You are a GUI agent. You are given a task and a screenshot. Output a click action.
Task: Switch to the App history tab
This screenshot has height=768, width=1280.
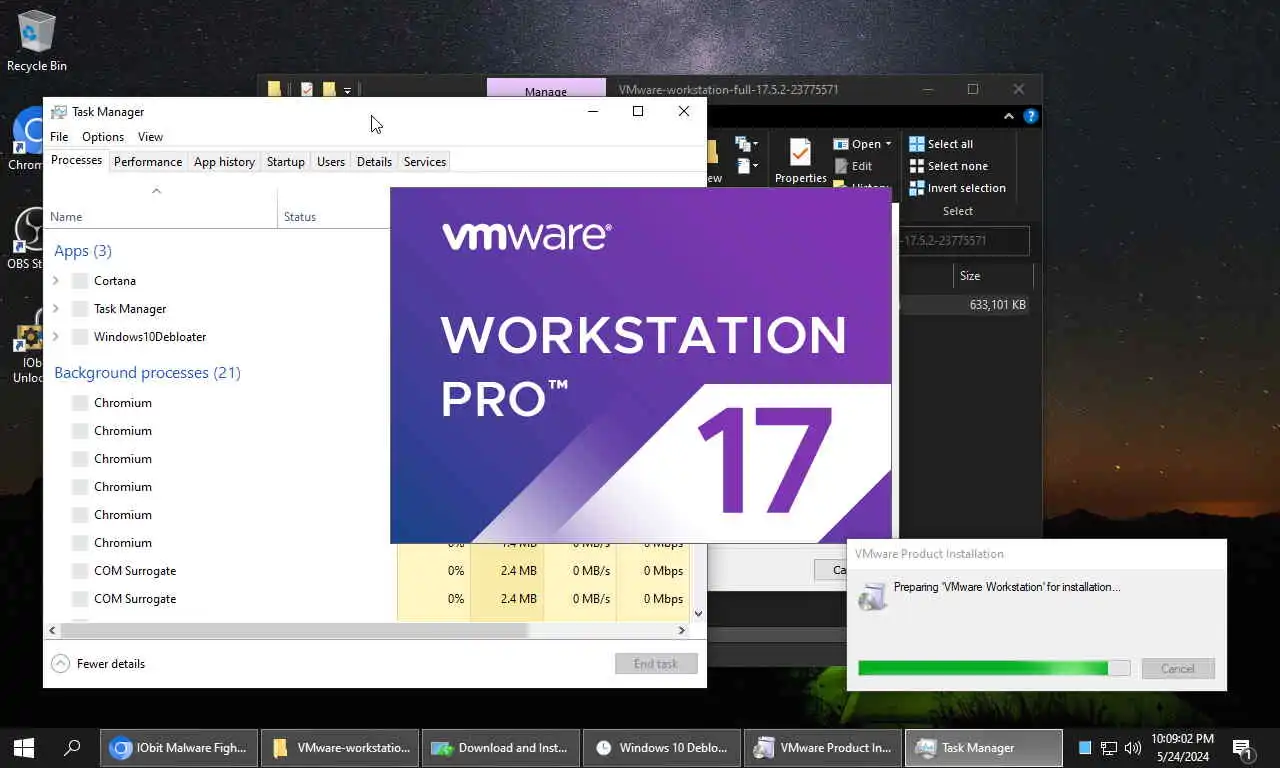(x=224, y=162)
